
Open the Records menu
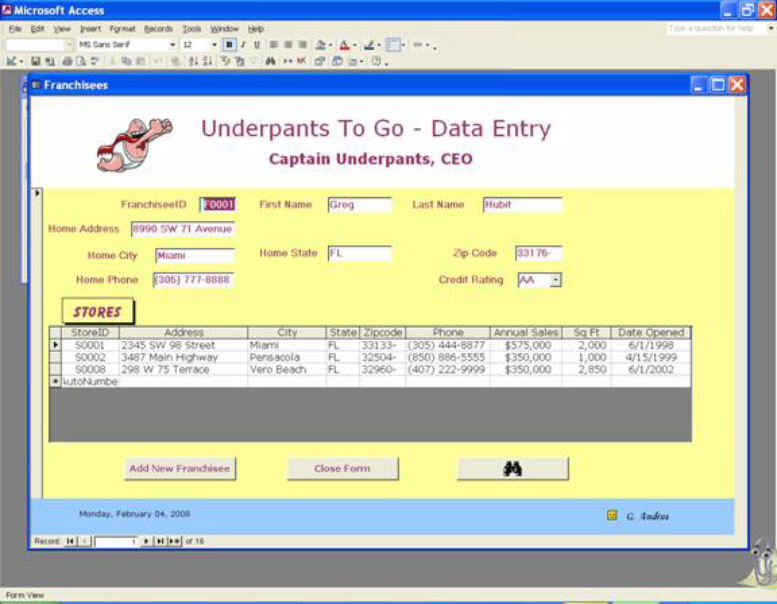tap(158, 29)
